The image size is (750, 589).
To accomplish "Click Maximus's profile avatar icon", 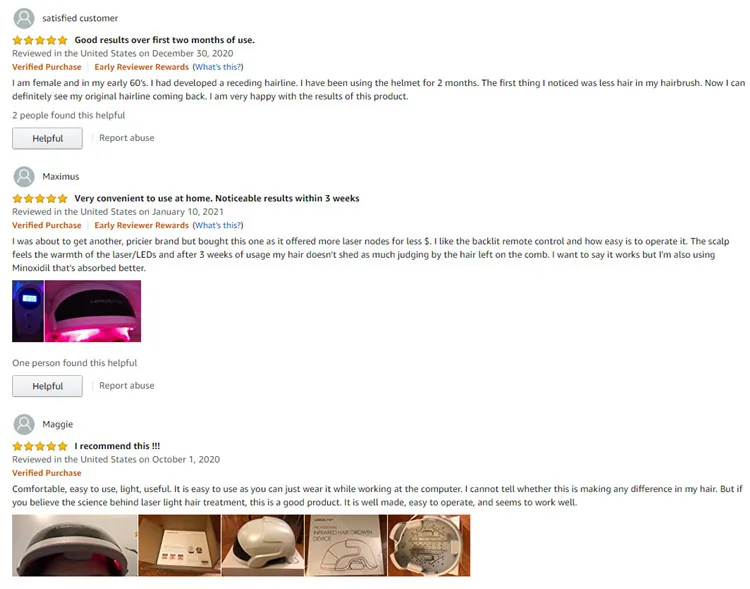I will tap(24, 177).
